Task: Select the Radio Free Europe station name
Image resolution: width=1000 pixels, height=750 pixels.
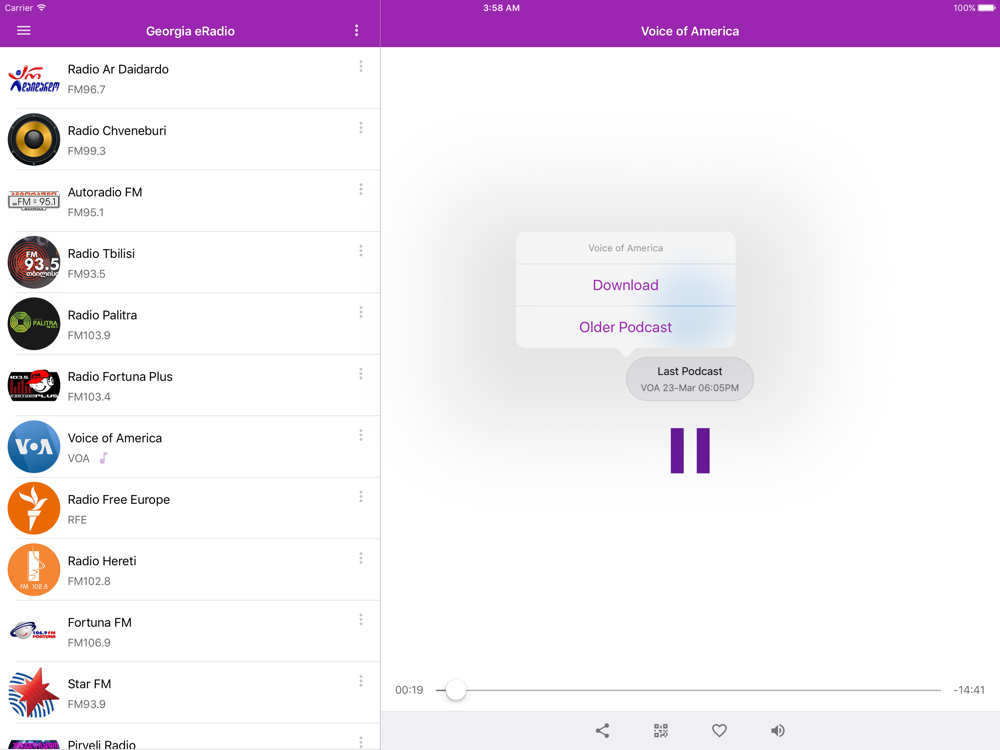Action: tap(119, 499)
